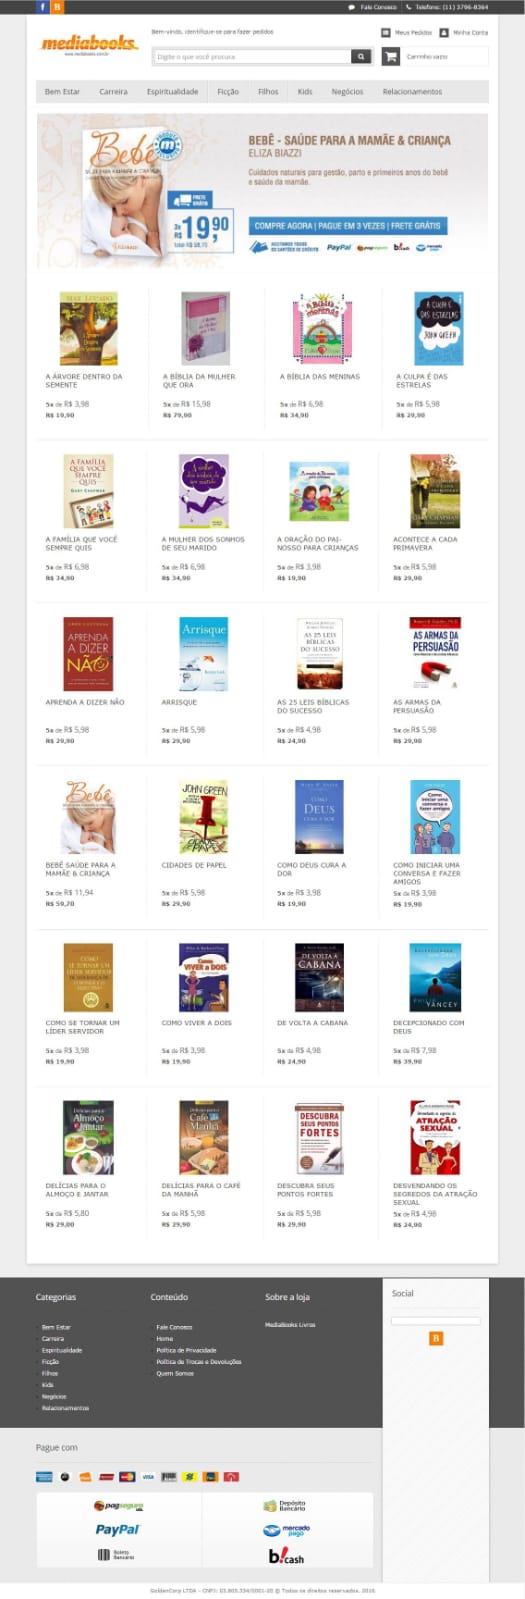Screen dimensions: 525x1599
Task: Click the Blogger icon in top bar
Action: coord(57,7)
